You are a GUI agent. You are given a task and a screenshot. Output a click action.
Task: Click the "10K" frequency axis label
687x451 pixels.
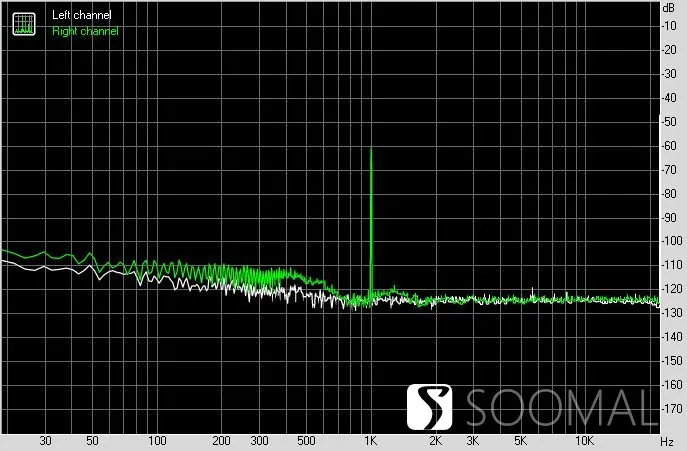(584, 441)
